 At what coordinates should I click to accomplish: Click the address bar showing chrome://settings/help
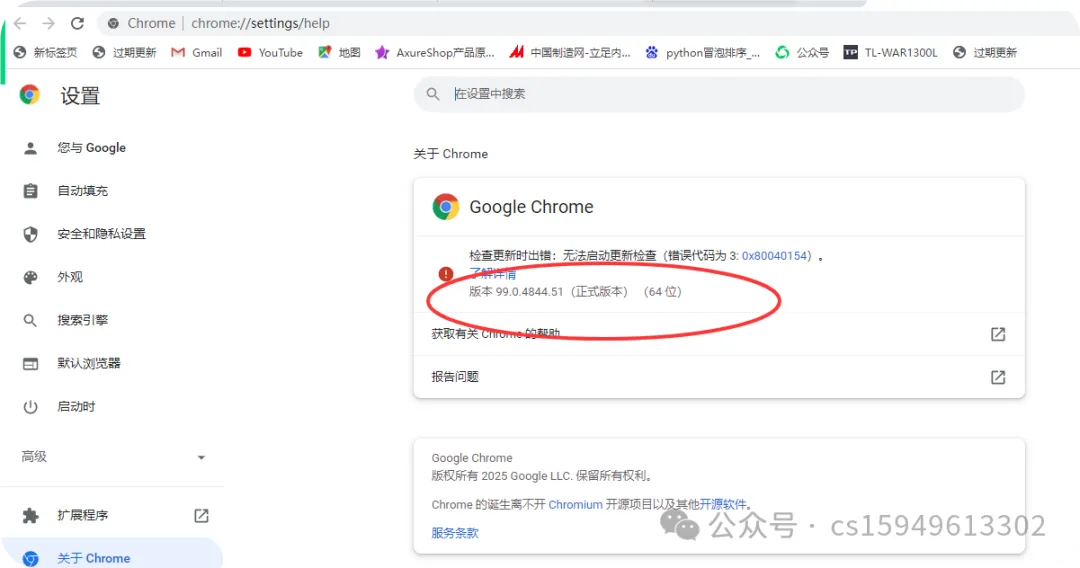[585, 23]
